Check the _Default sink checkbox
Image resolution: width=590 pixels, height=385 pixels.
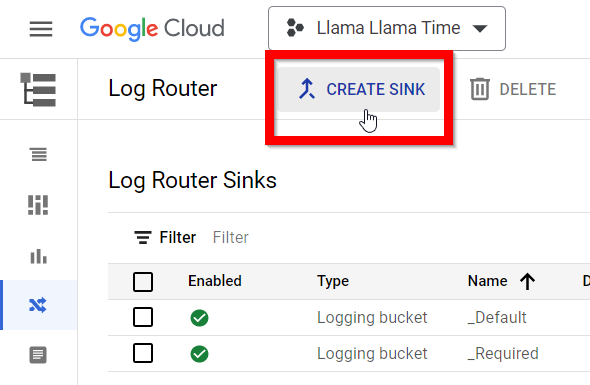tap(143, 317)
